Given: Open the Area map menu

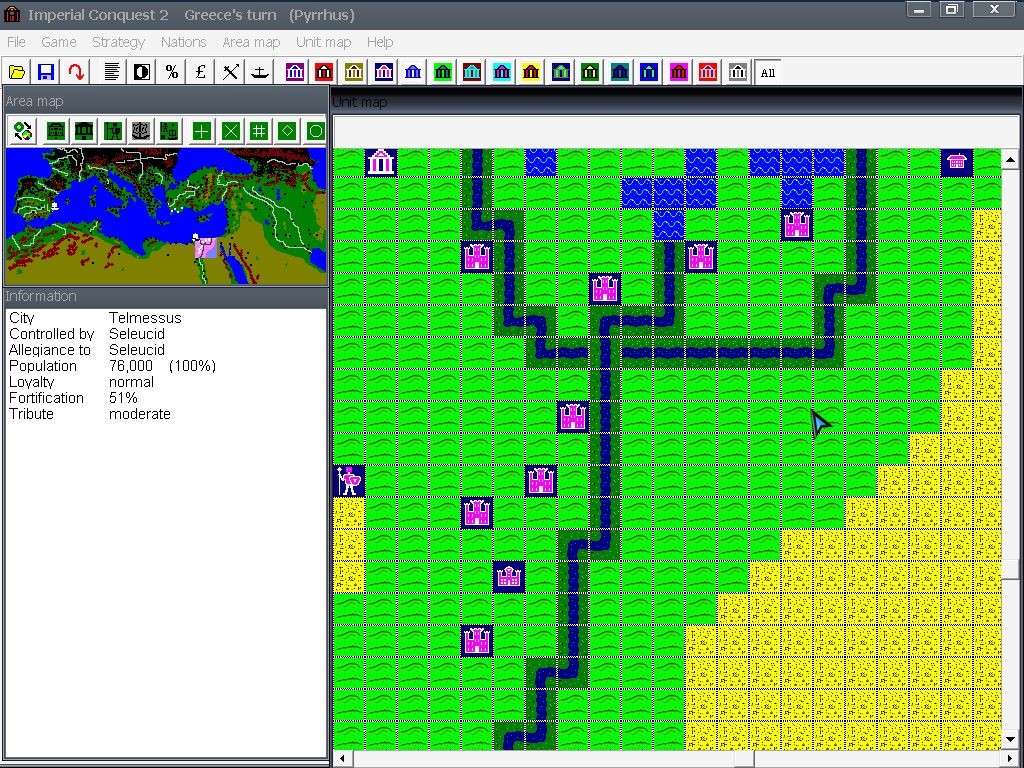Looking at the screenshot, I should pos(251,42).
